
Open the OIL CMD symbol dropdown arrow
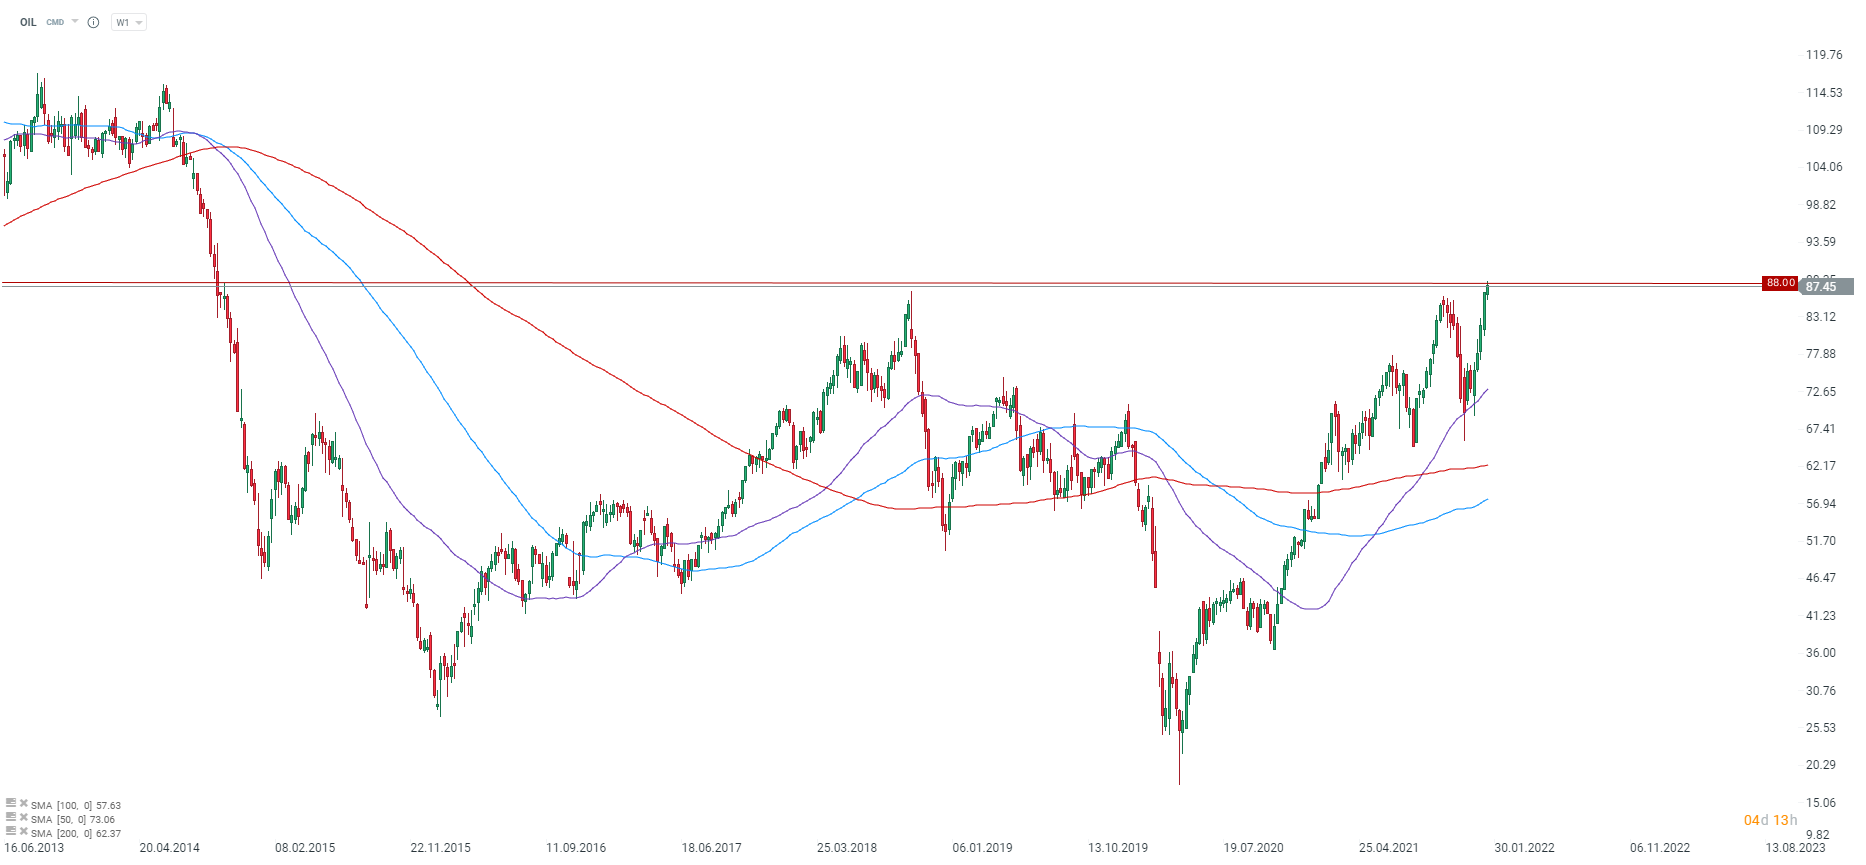pyautogui.click(x=75, y=21)
